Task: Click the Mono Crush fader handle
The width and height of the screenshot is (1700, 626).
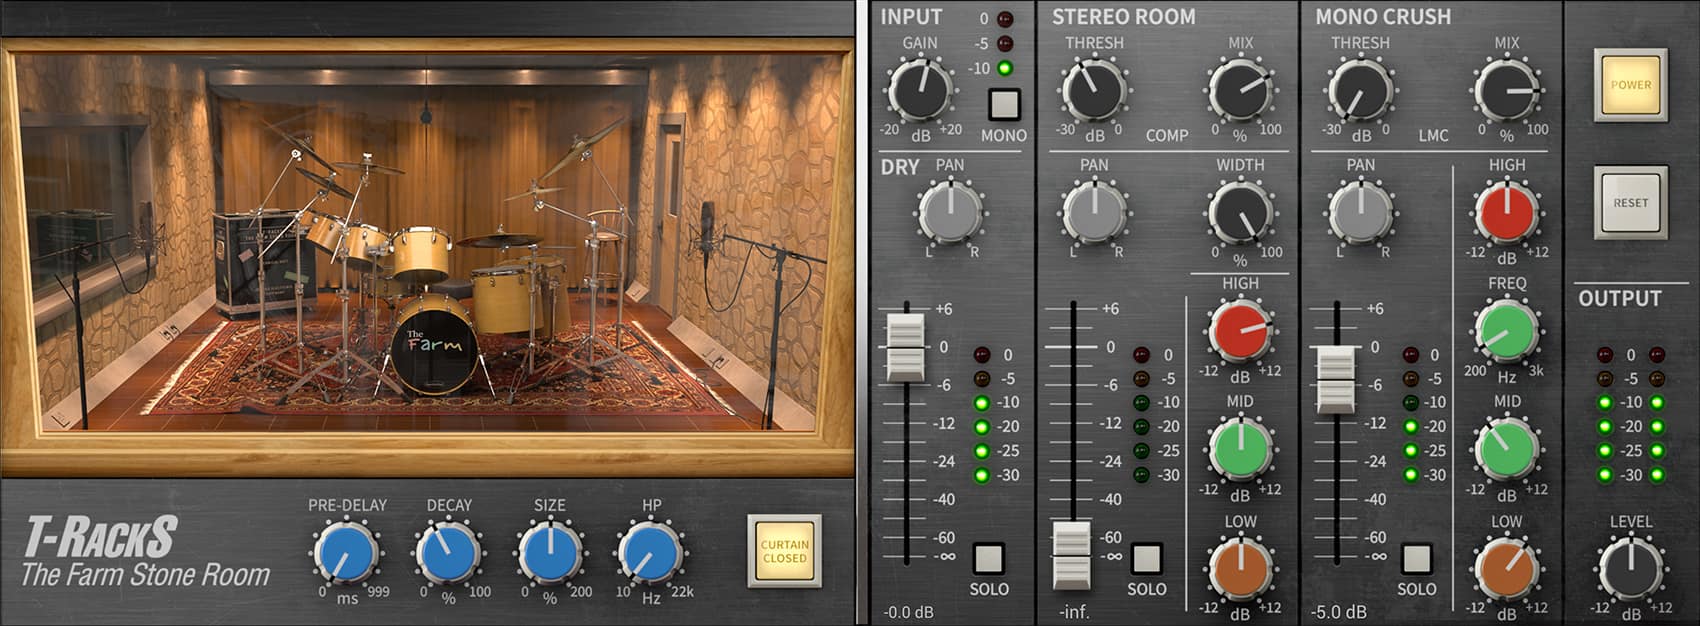Action: [1337, 379]
